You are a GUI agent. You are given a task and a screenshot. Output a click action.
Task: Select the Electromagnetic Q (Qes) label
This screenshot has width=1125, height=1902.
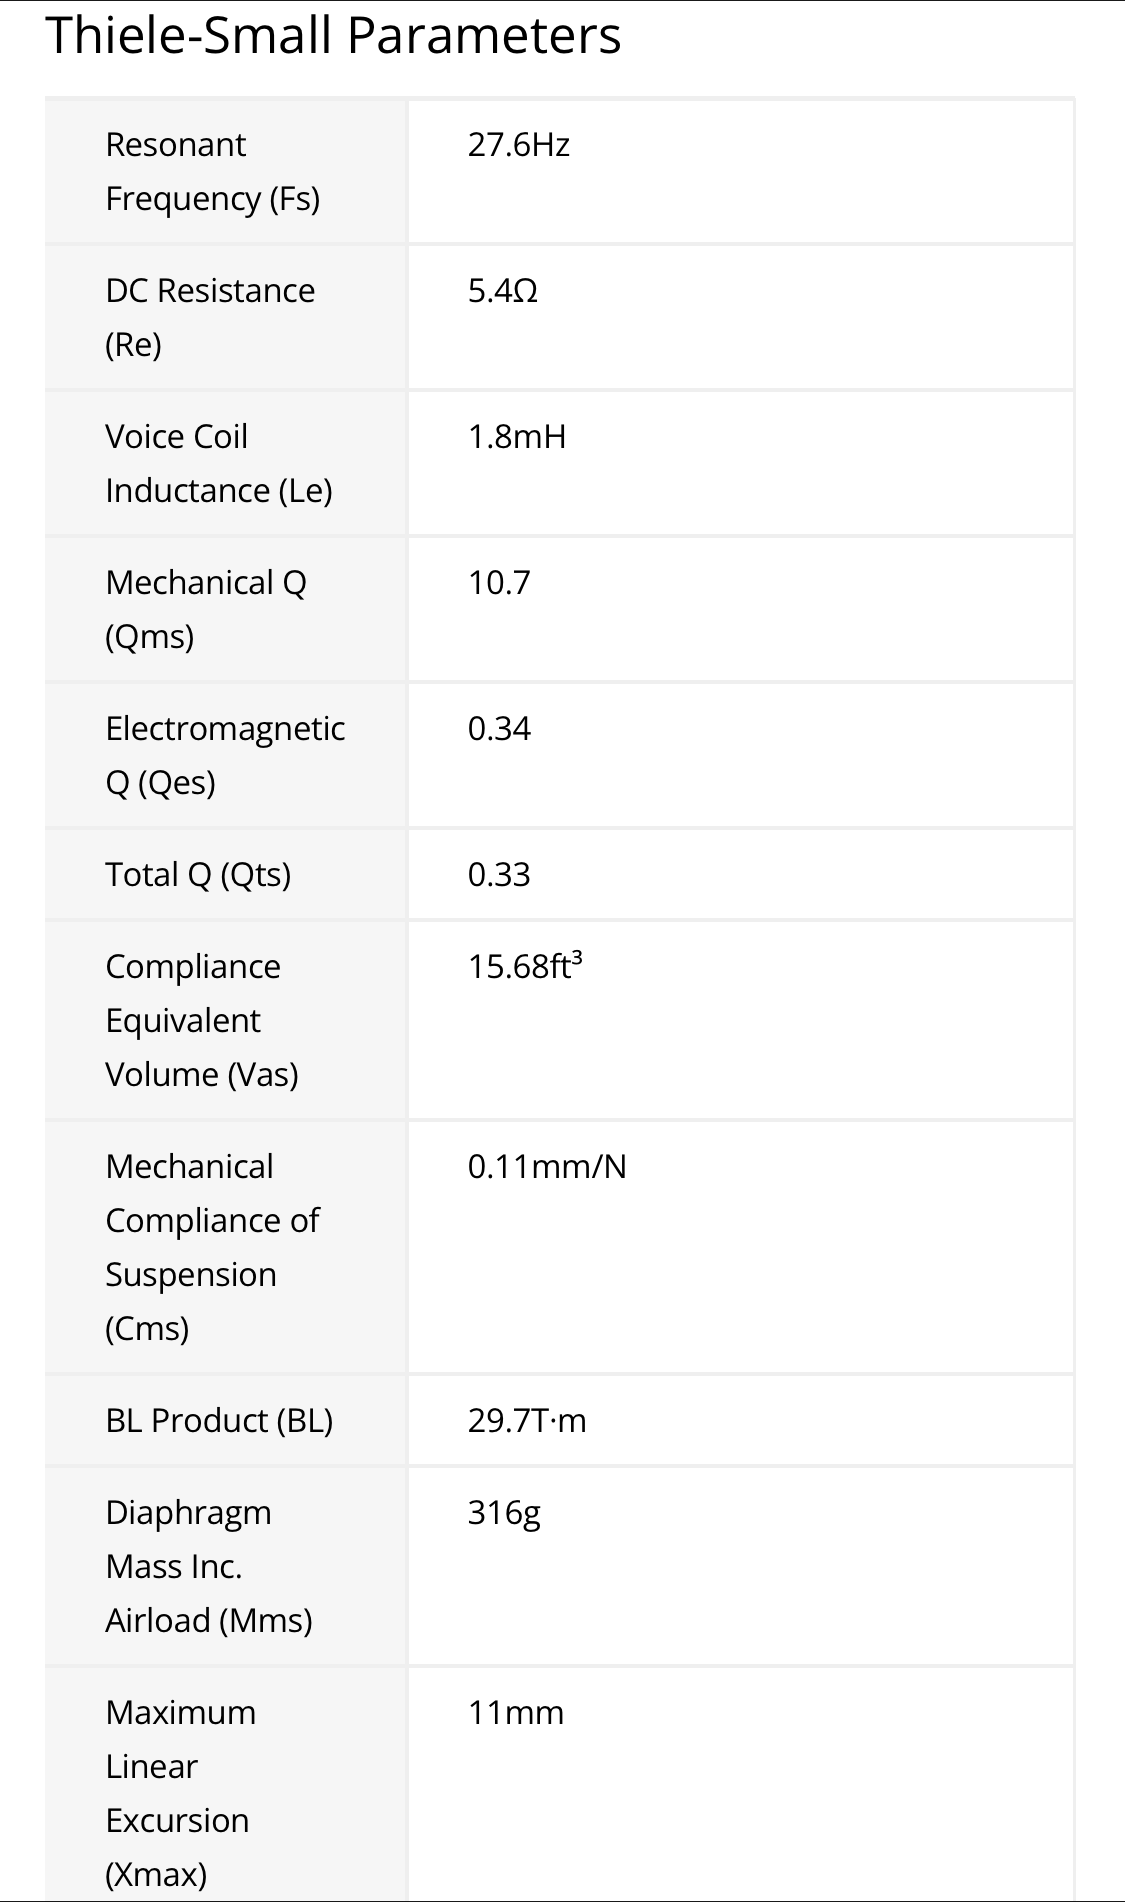click(x=225, y=756)
